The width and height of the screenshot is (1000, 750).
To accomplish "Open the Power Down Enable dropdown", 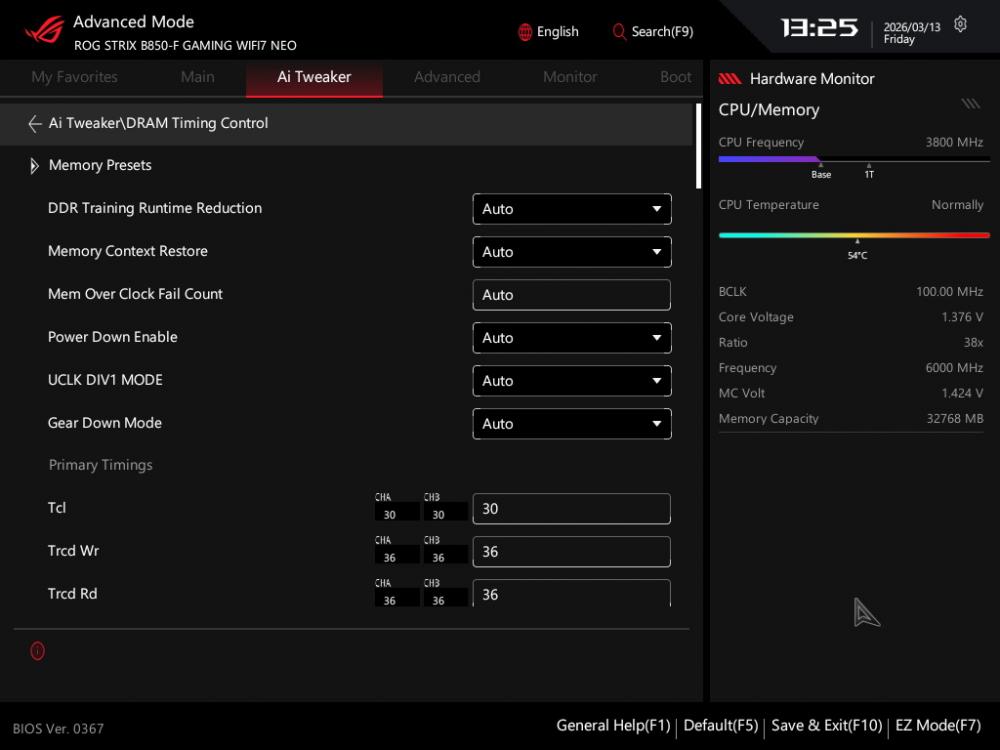I will [x=571, y=338].
